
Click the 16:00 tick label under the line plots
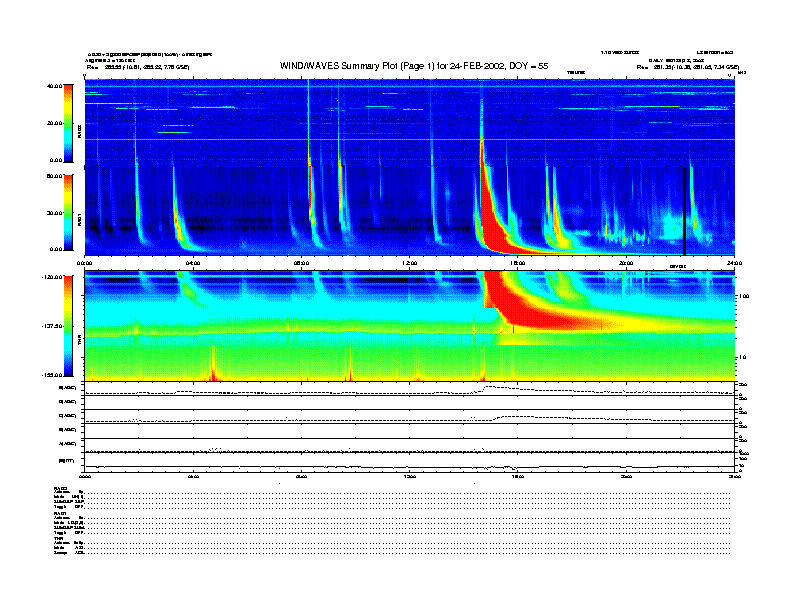coord(518,476)
